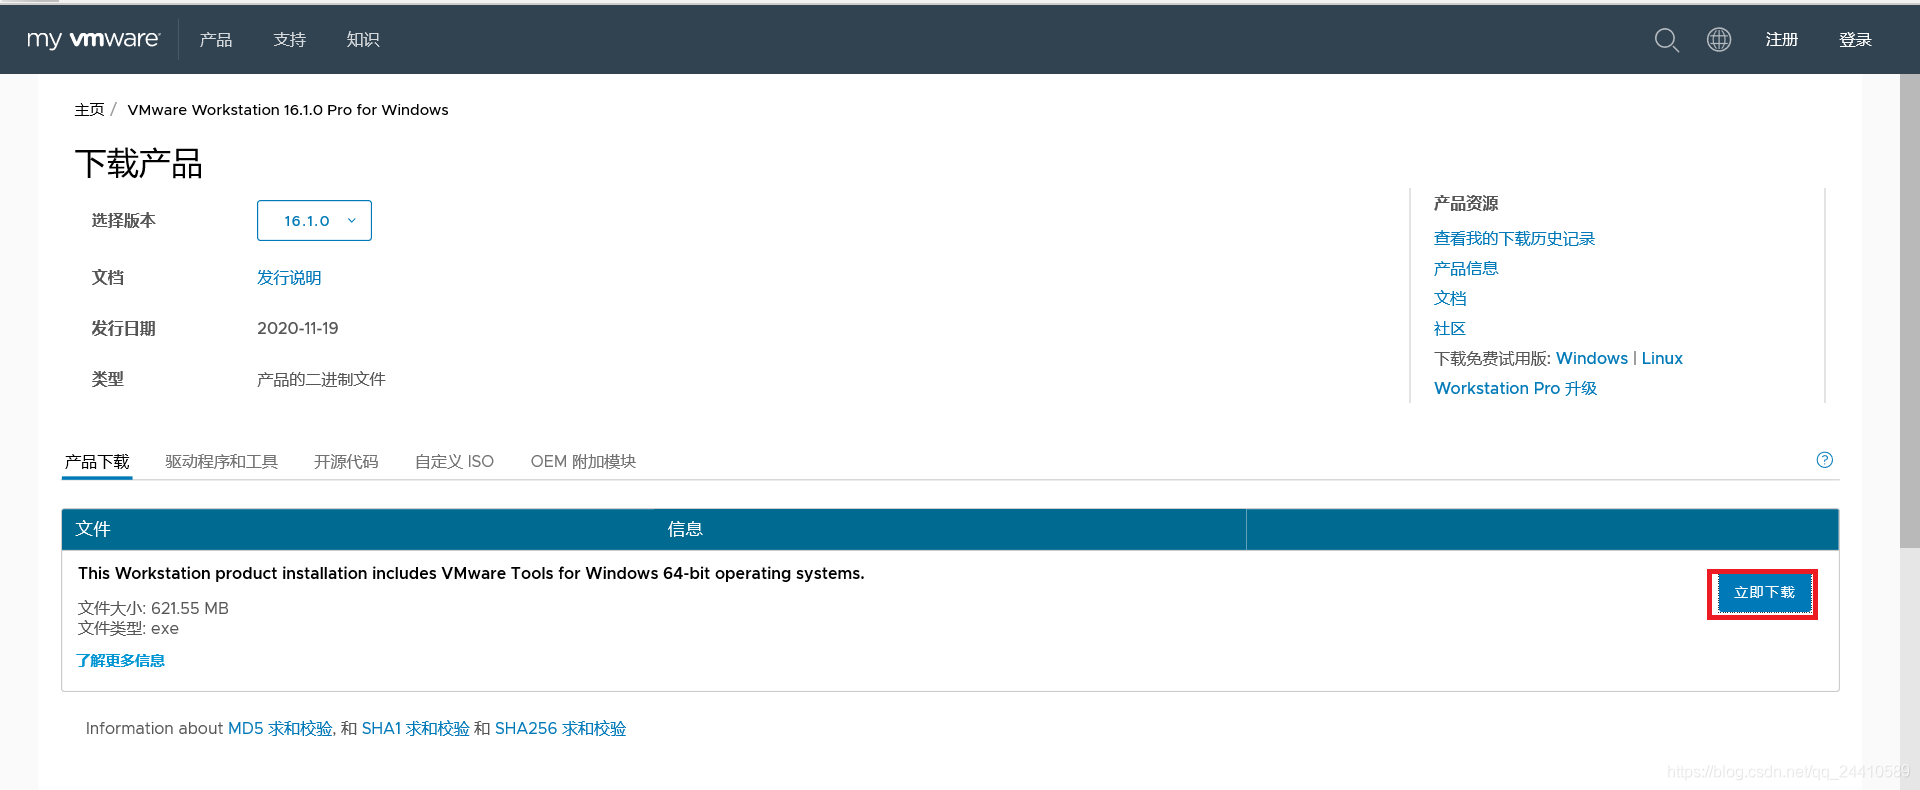Click the globe language icon

[1719, 39]
